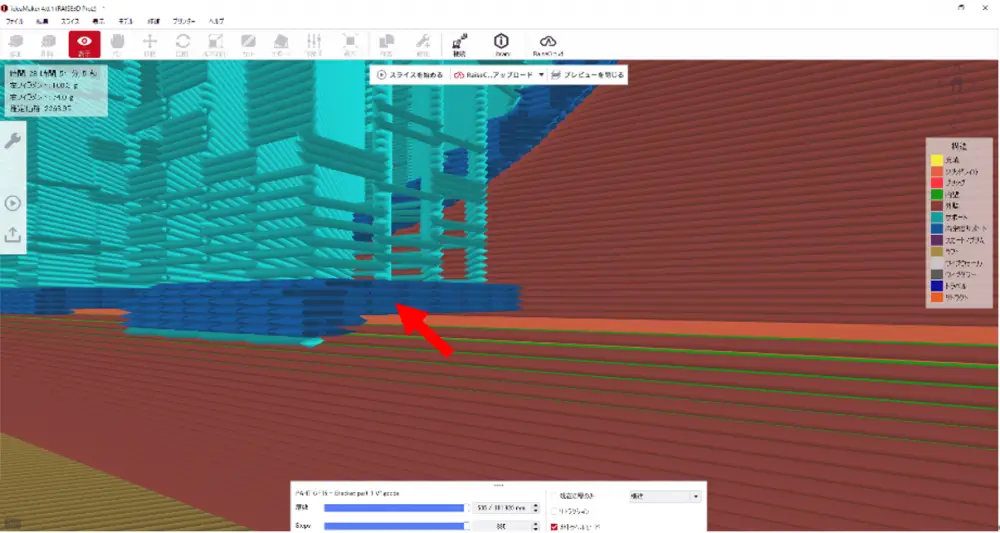The height and width of the screenshot is (533, 1000).
Task: Open the RaiseCloud cloud icon
Action: click(x=548, y=43)
